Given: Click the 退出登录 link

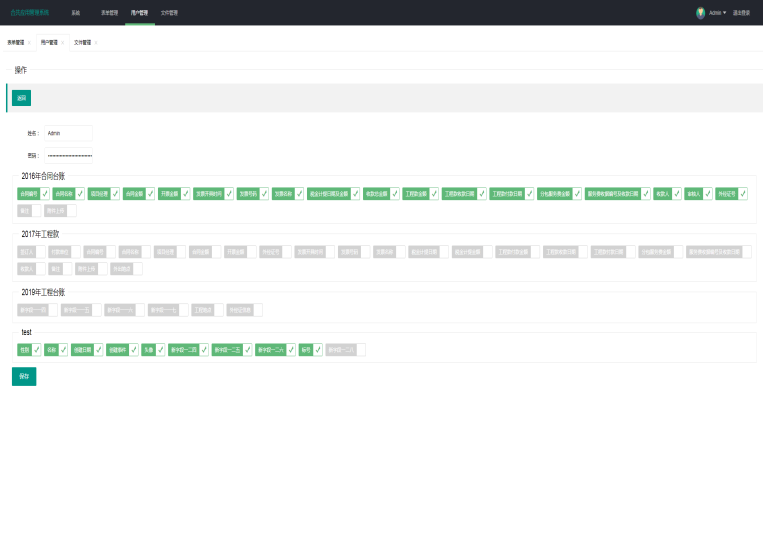Looking at the screenshot, I should click(742, 13).
